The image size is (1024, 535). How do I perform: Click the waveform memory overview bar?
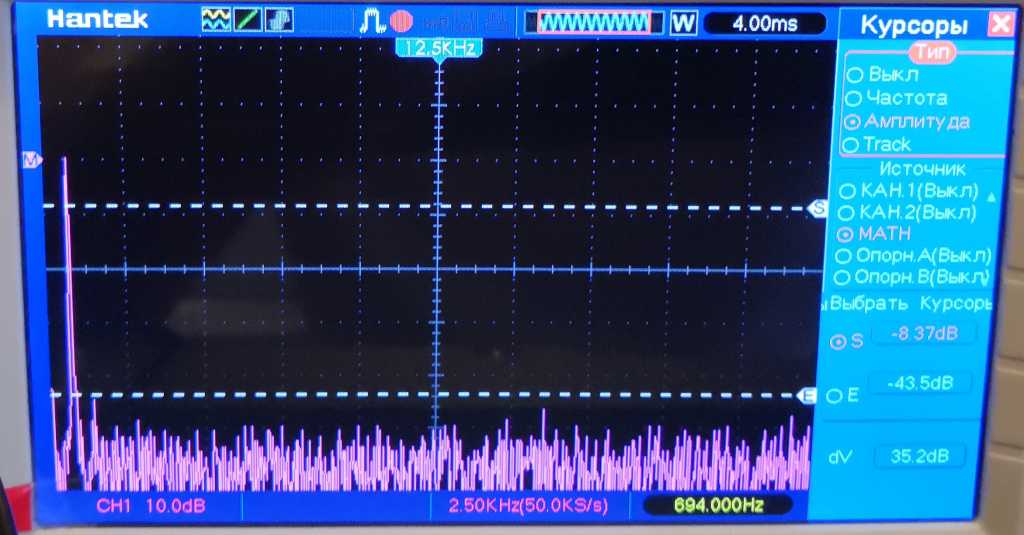(x=594, y=23)
